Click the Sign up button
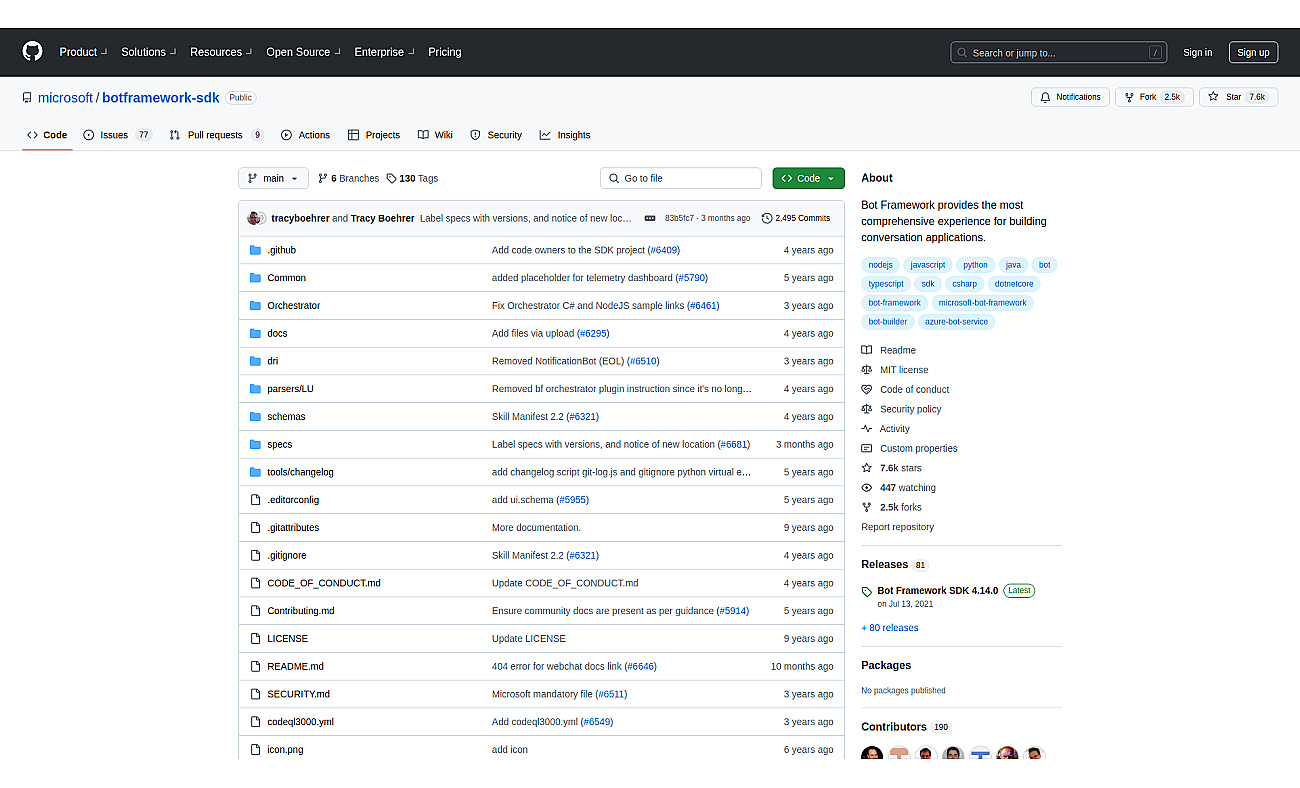 pyautogui.click(x=1253, y=52)
